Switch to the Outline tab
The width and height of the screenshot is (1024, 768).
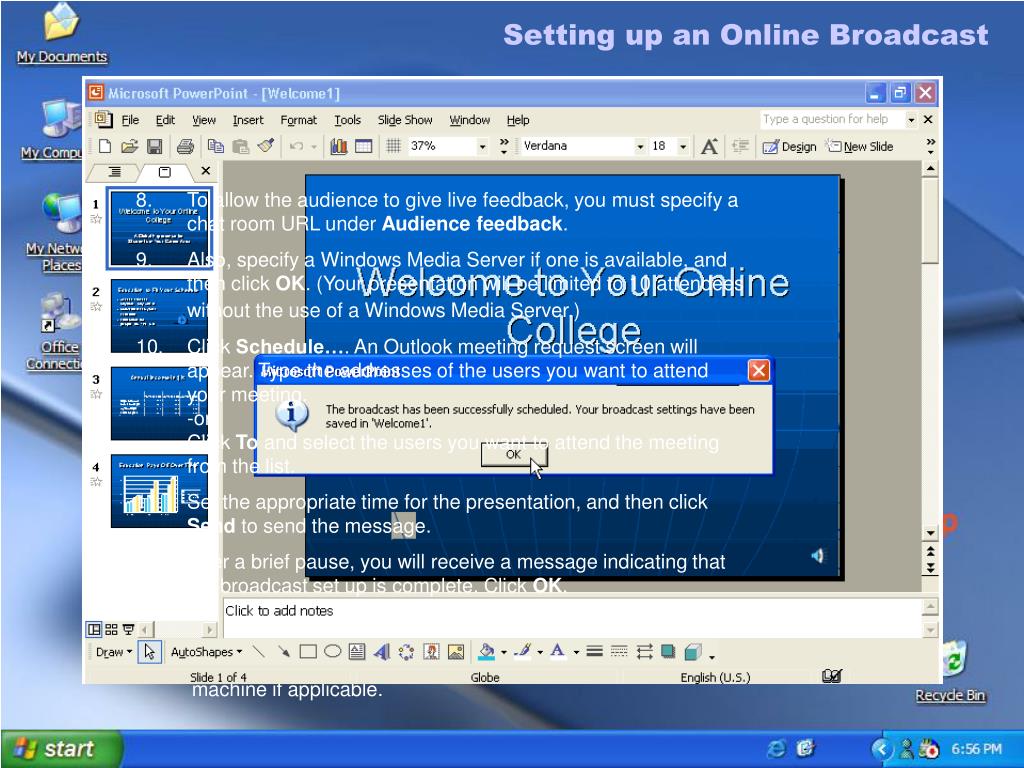click(x=114, y=172)
